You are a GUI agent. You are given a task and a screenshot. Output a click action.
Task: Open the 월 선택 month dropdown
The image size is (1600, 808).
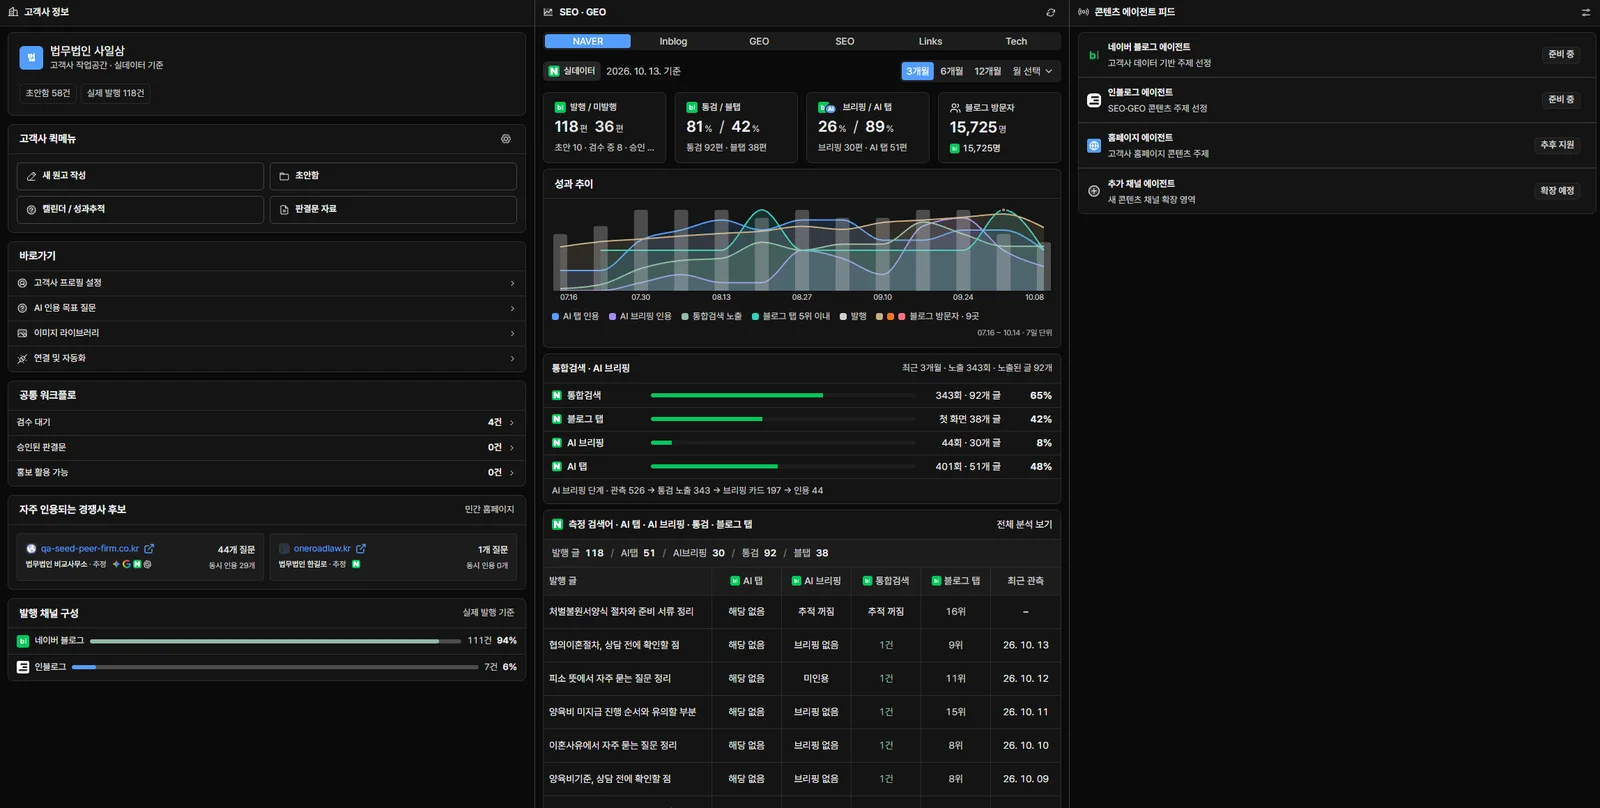tap(1032, 71)
